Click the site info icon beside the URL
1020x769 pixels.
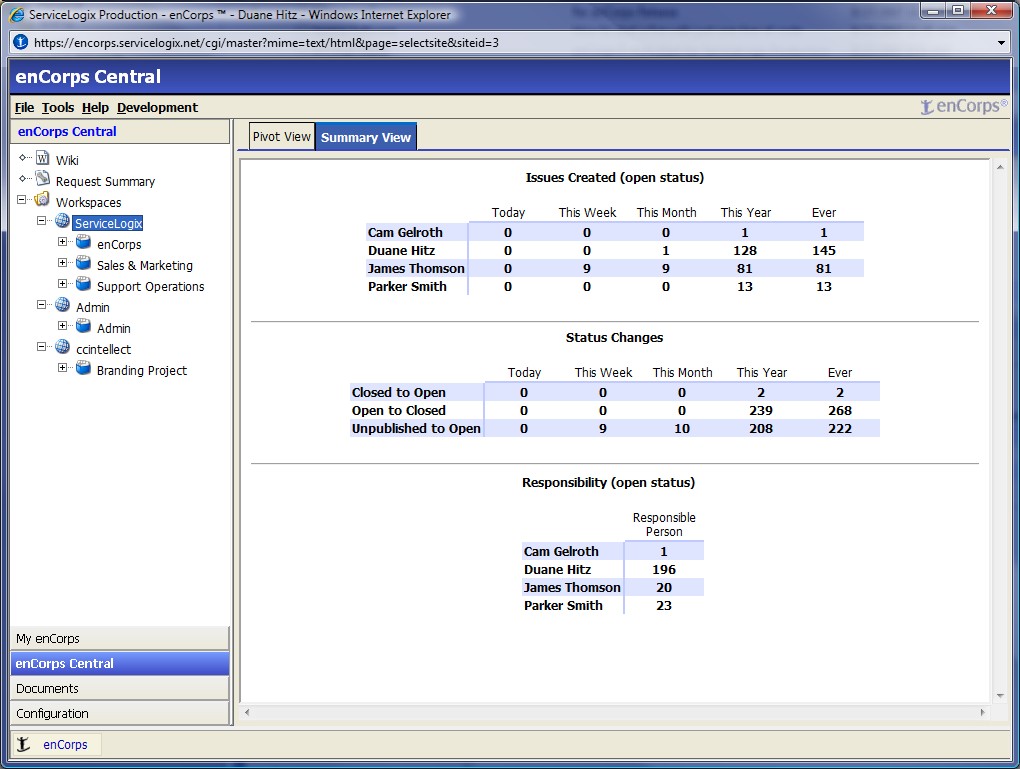[x=21, y=42]
